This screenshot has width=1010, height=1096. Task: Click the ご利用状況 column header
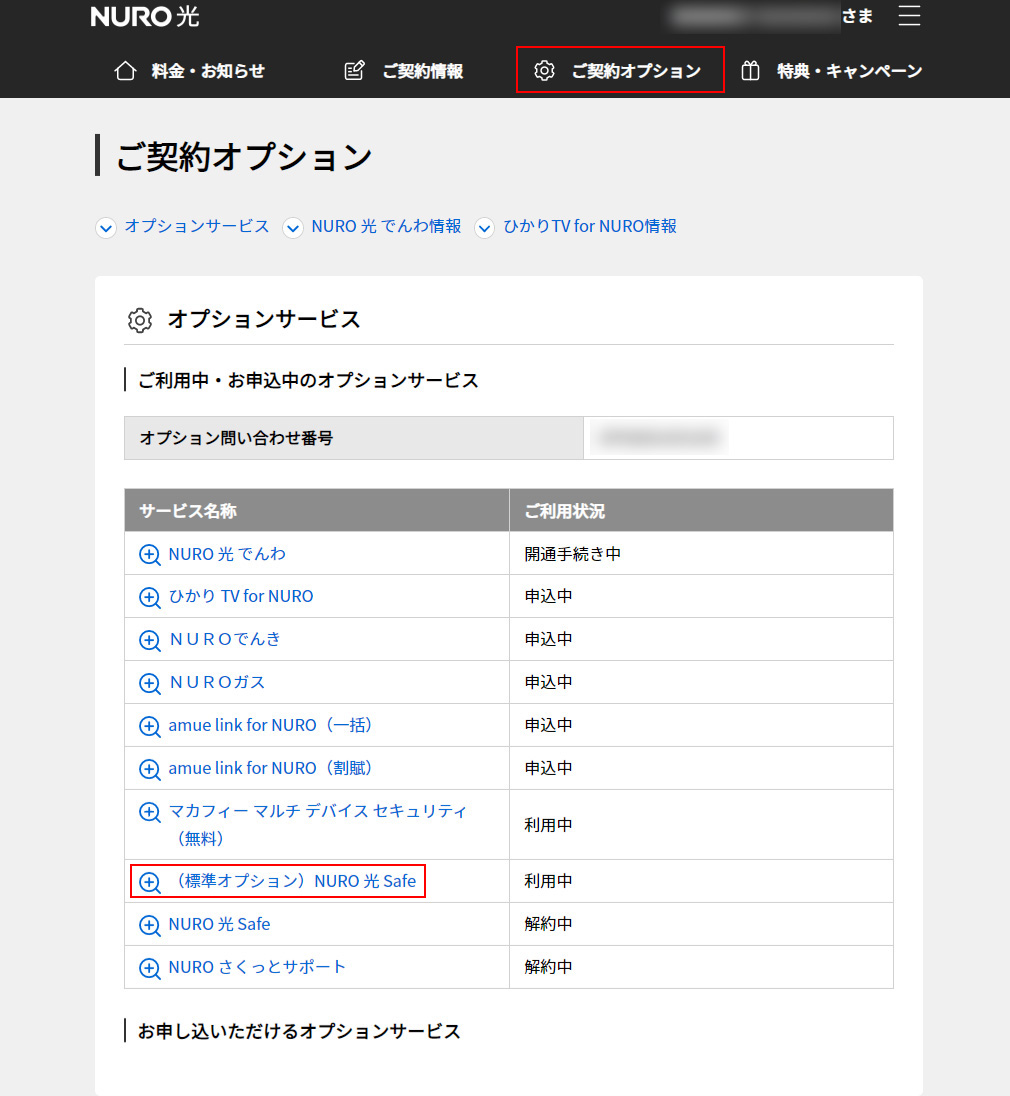(701, 511)
